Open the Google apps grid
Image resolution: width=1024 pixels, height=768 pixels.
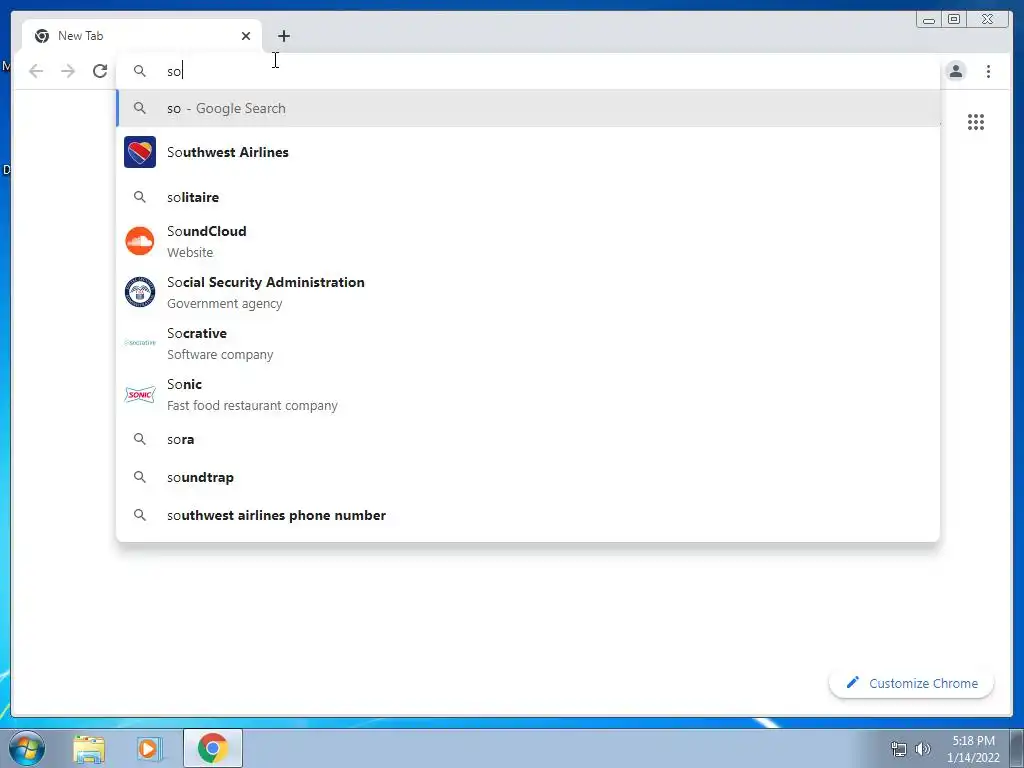pos(976,122)
